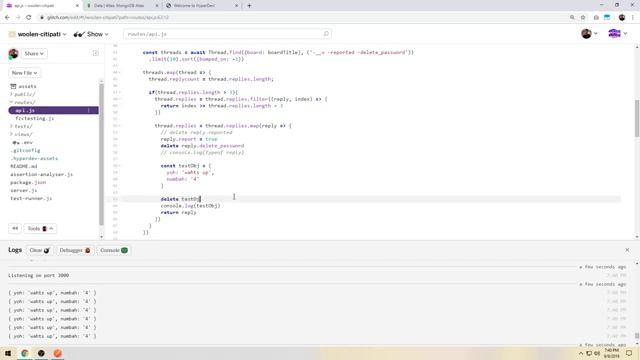Open package.json file
Image resolution: width=640 pixels, height=360 pixels.
click(28, 182)
